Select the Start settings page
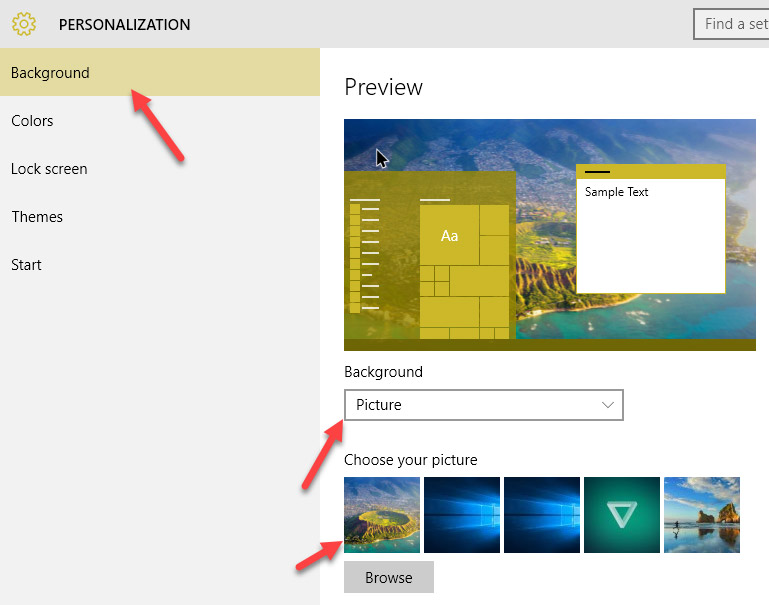 tap(160, 265)
